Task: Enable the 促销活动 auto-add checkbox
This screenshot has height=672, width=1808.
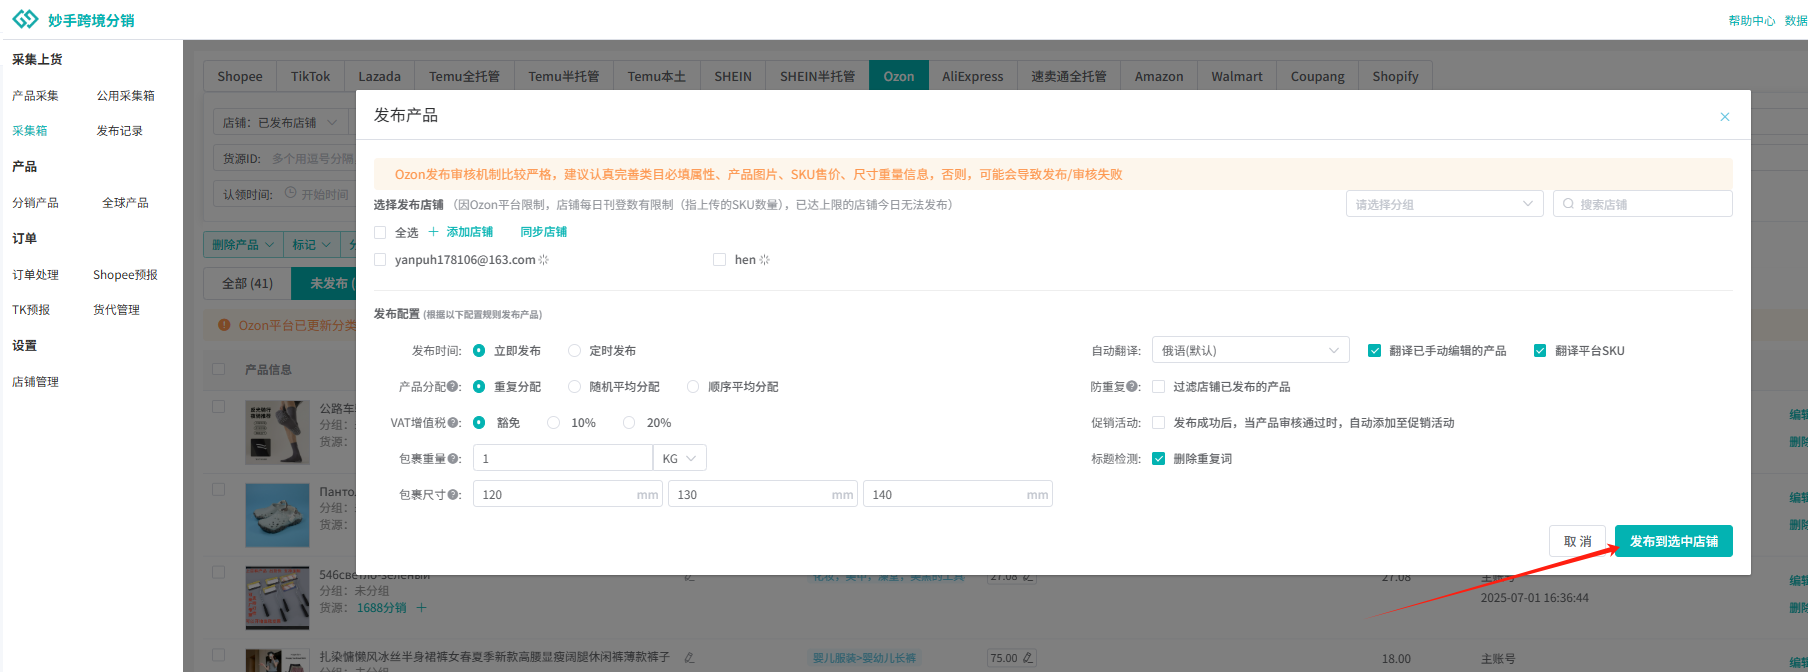Action: (x=1159, y=423)
